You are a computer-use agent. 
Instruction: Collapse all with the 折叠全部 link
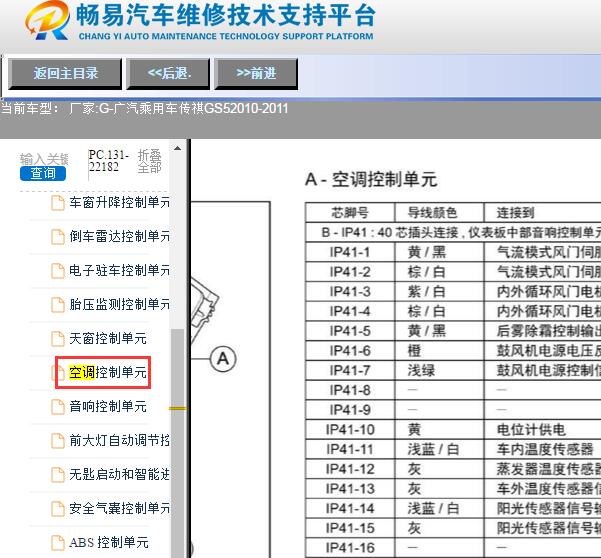pyautogui.click(x=149, y=161)
